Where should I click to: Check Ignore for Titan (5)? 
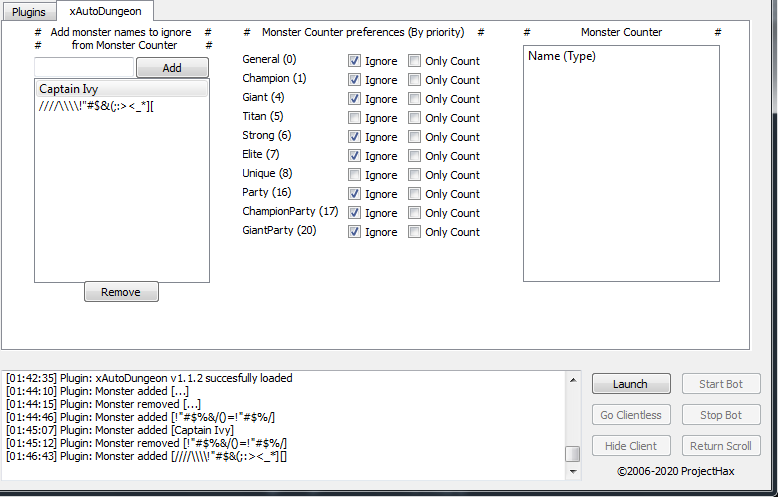pos(355,118)
